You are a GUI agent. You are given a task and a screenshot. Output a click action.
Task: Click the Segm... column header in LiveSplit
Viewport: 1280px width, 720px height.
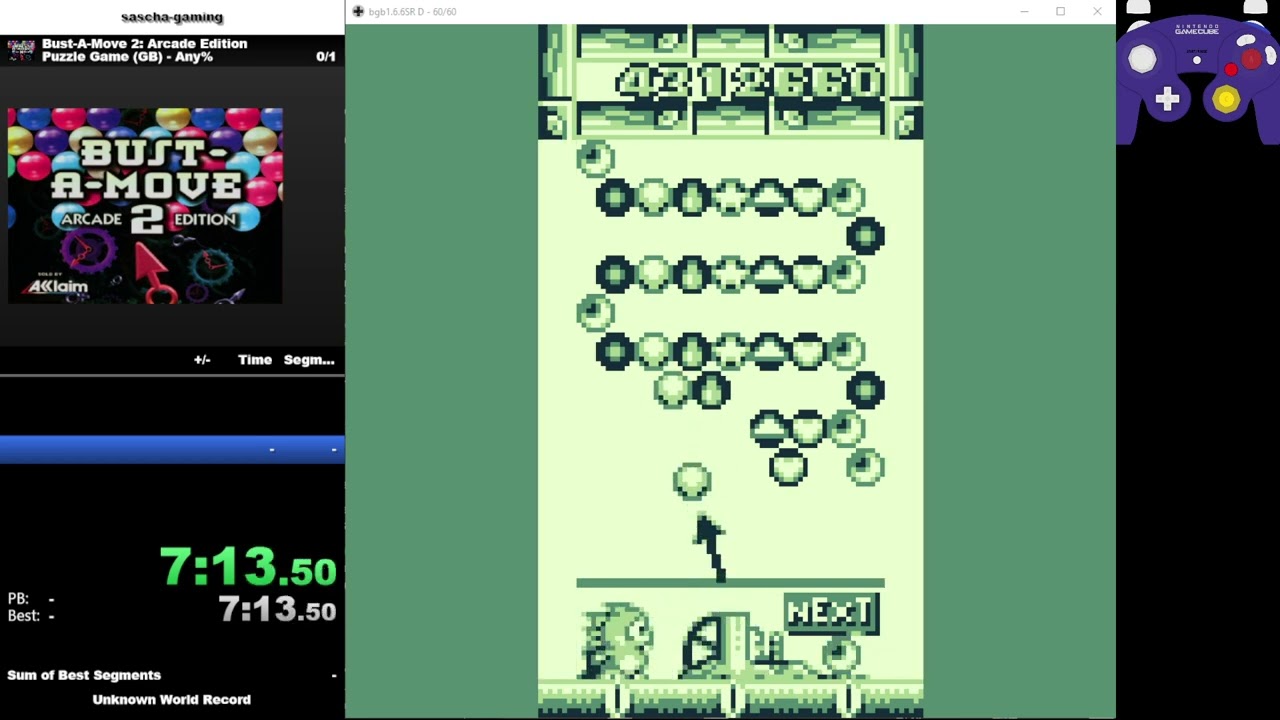tap(309, 360)
